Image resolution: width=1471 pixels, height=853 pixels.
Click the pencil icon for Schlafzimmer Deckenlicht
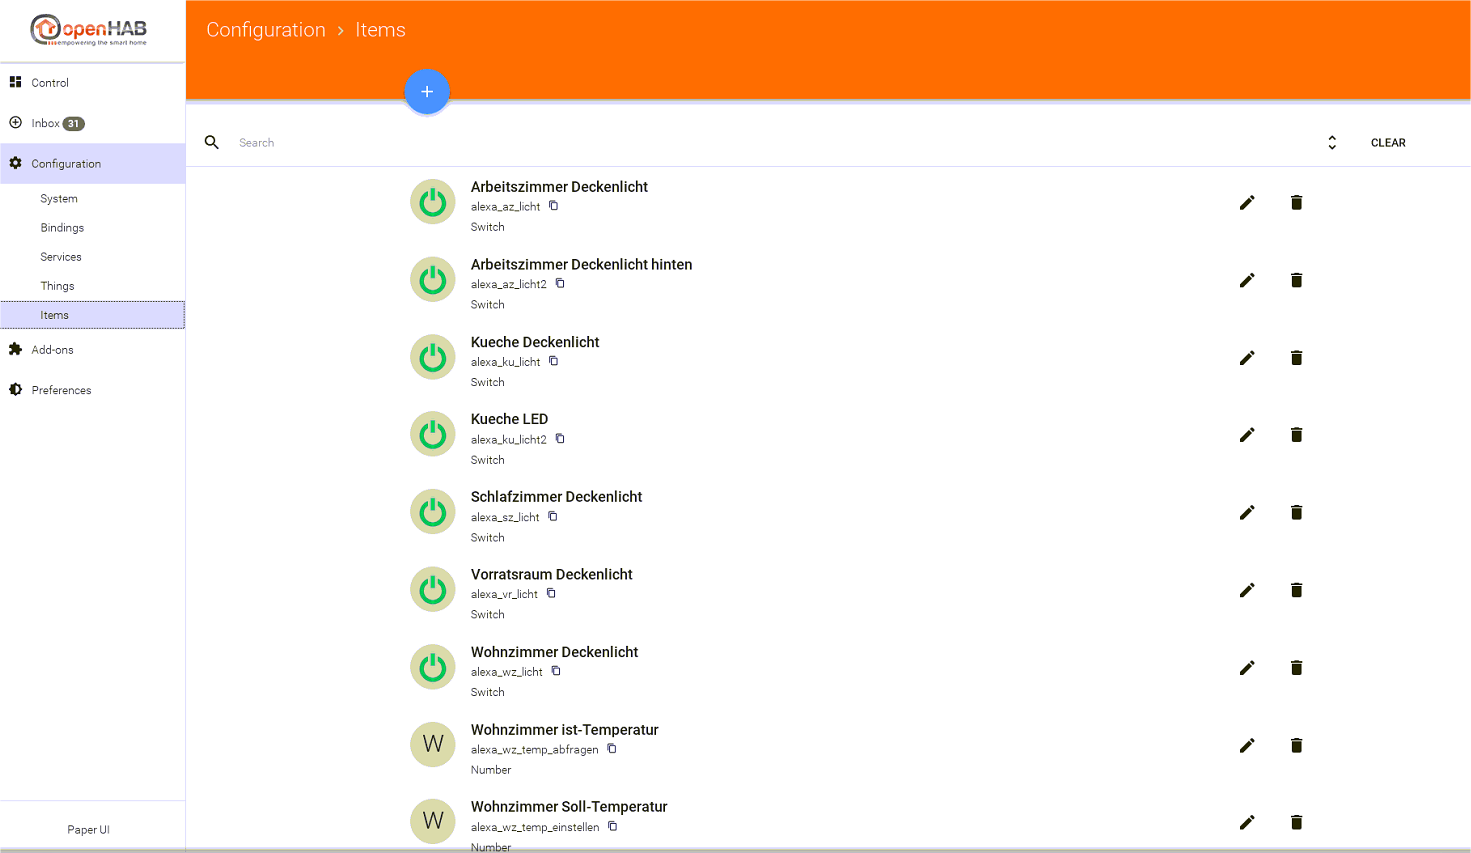pos(1247,513)
